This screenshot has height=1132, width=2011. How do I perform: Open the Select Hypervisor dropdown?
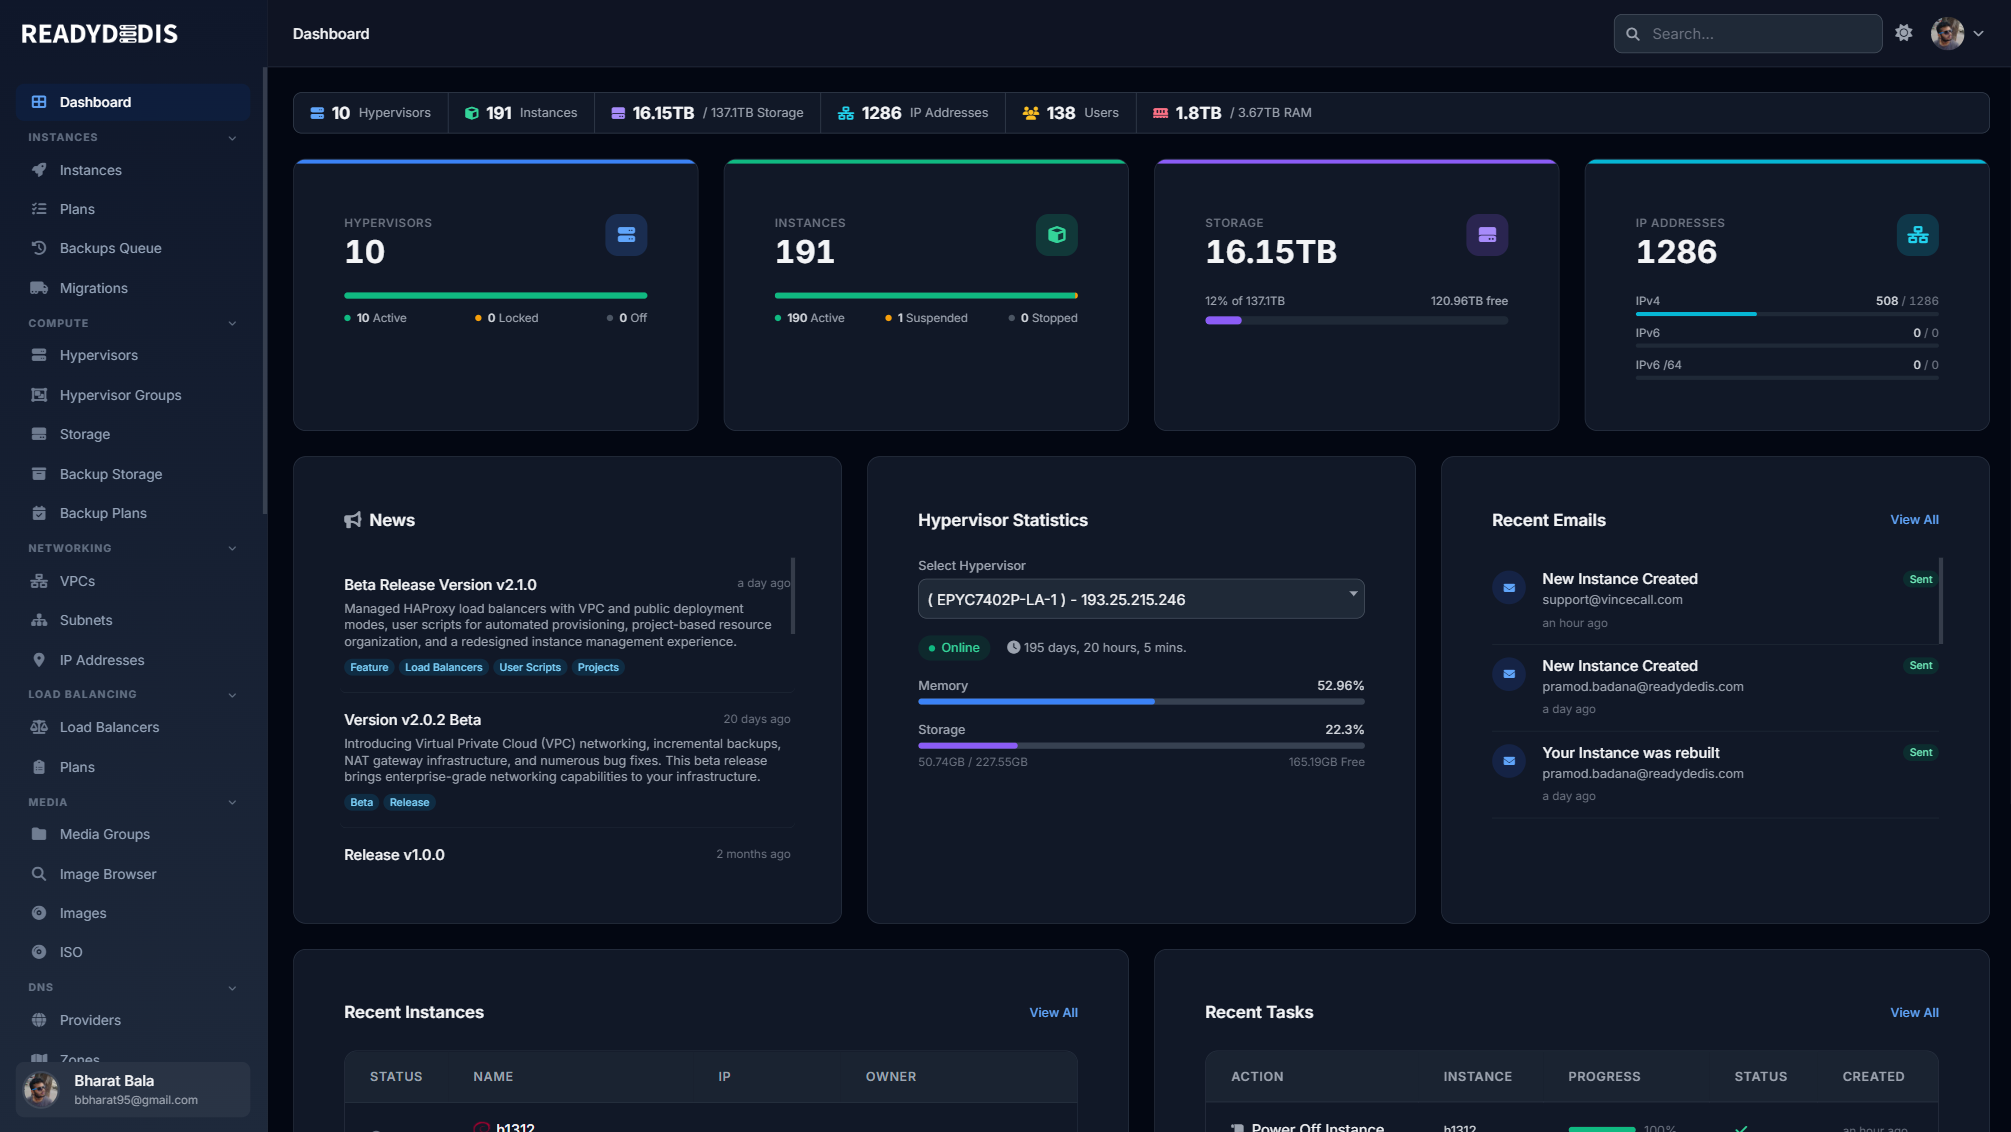coord(1140,599)
